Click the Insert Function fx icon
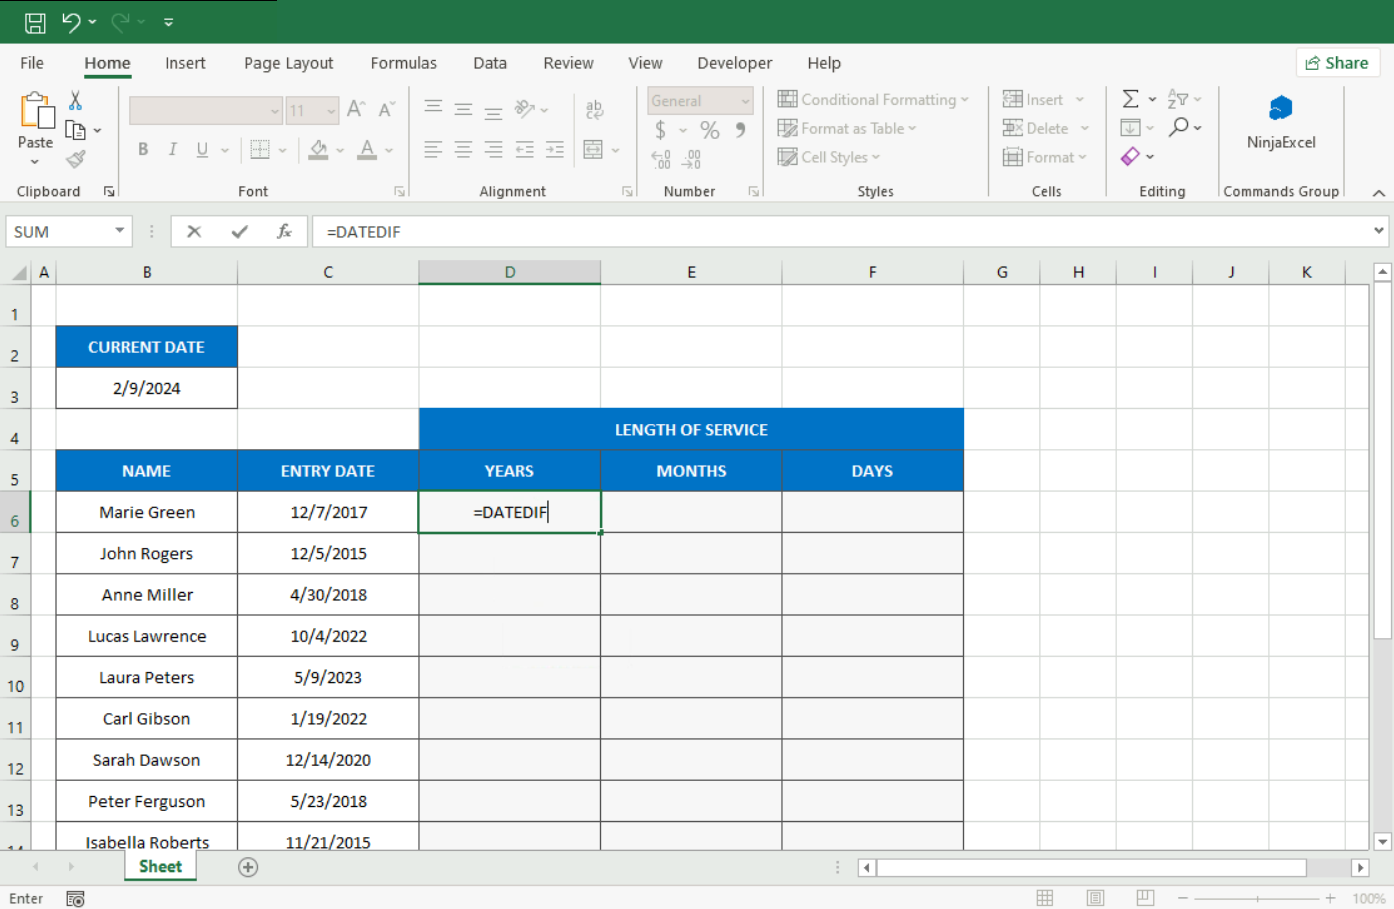This screenshot has width=1394, height=909. (284, 232)
